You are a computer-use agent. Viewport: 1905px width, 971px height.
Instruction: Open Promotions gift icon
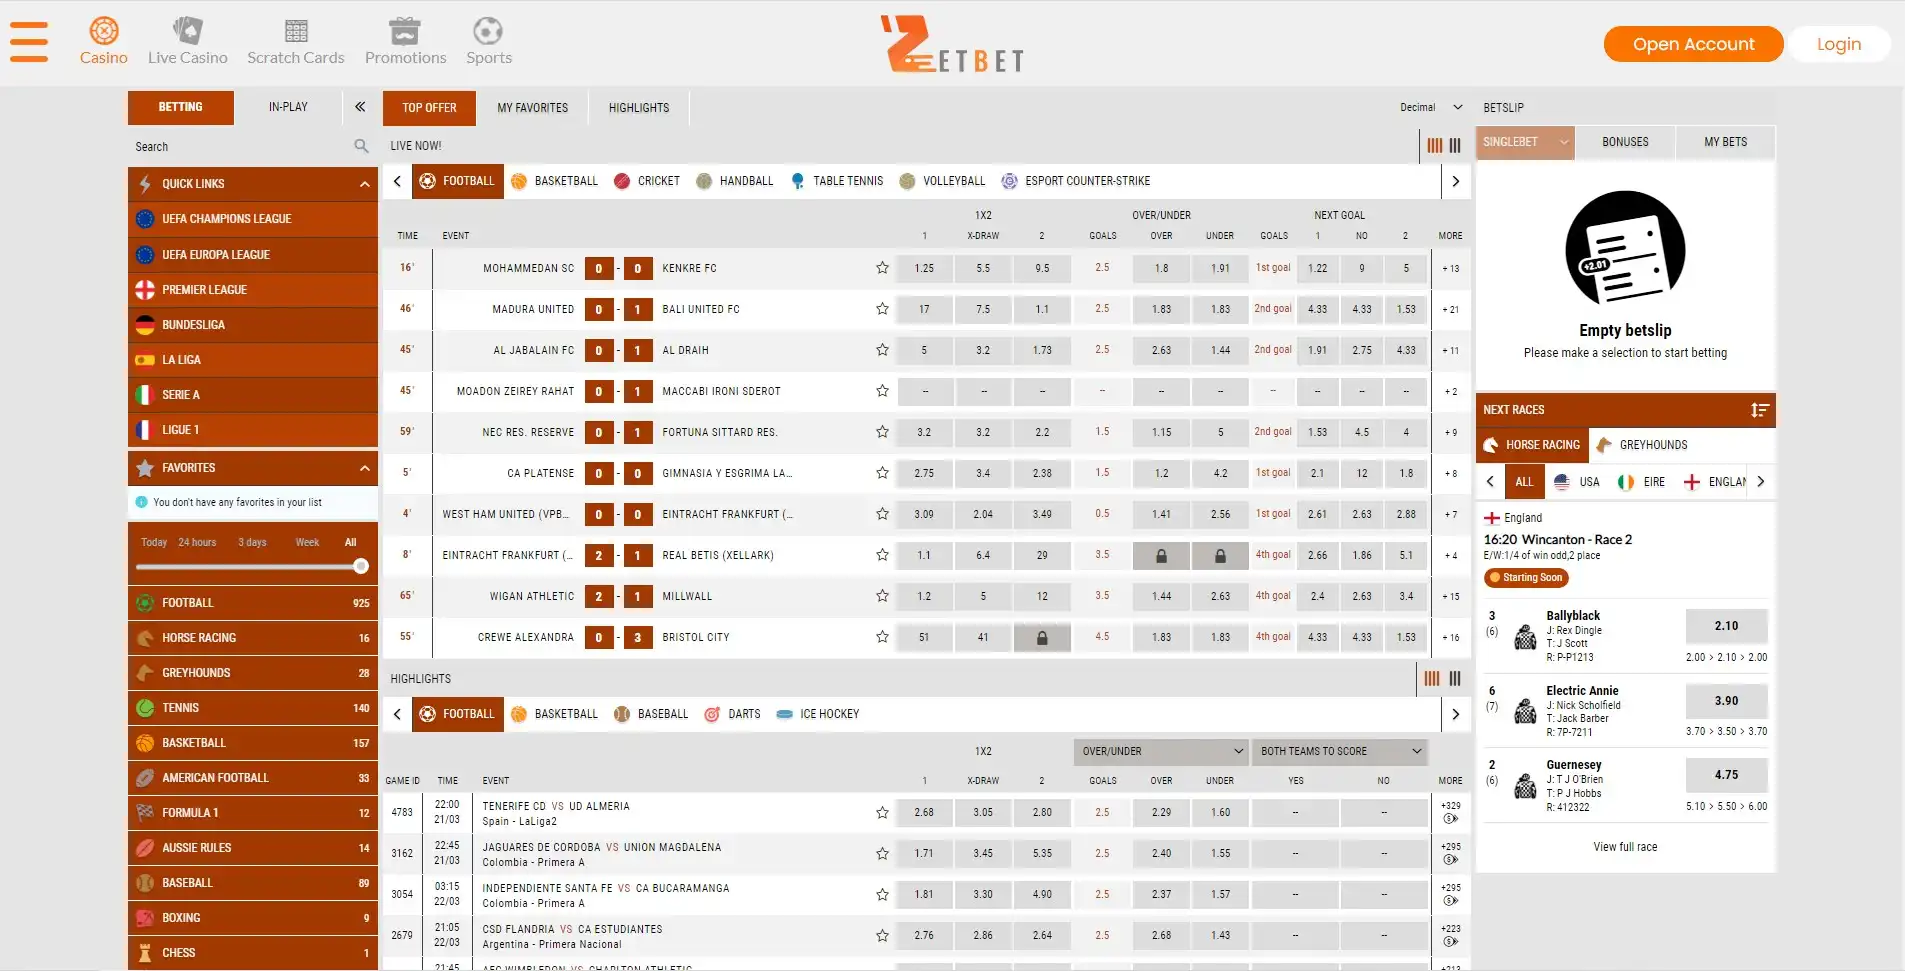pyautogui.click(x=404, y=31)
